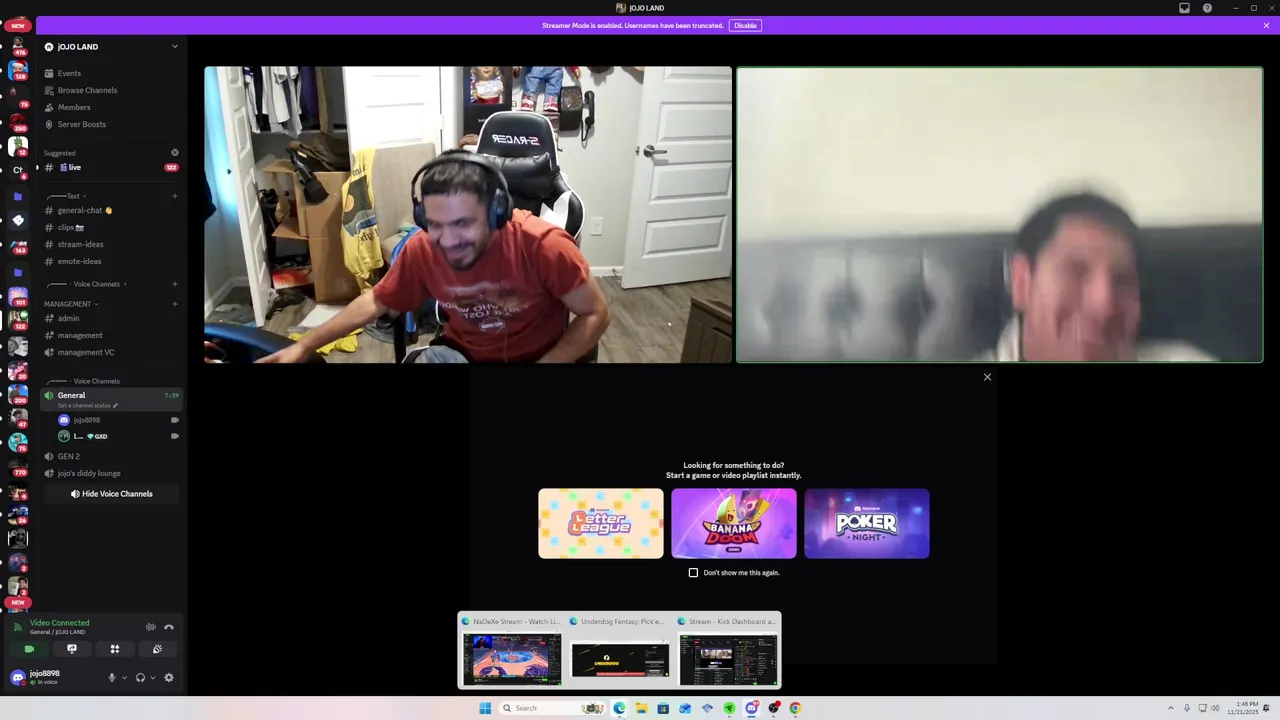Add a channel to the MANAGEMENT category
This screenshot has height=720, width=1280.
pyautogui.click(x=175, y=304)
